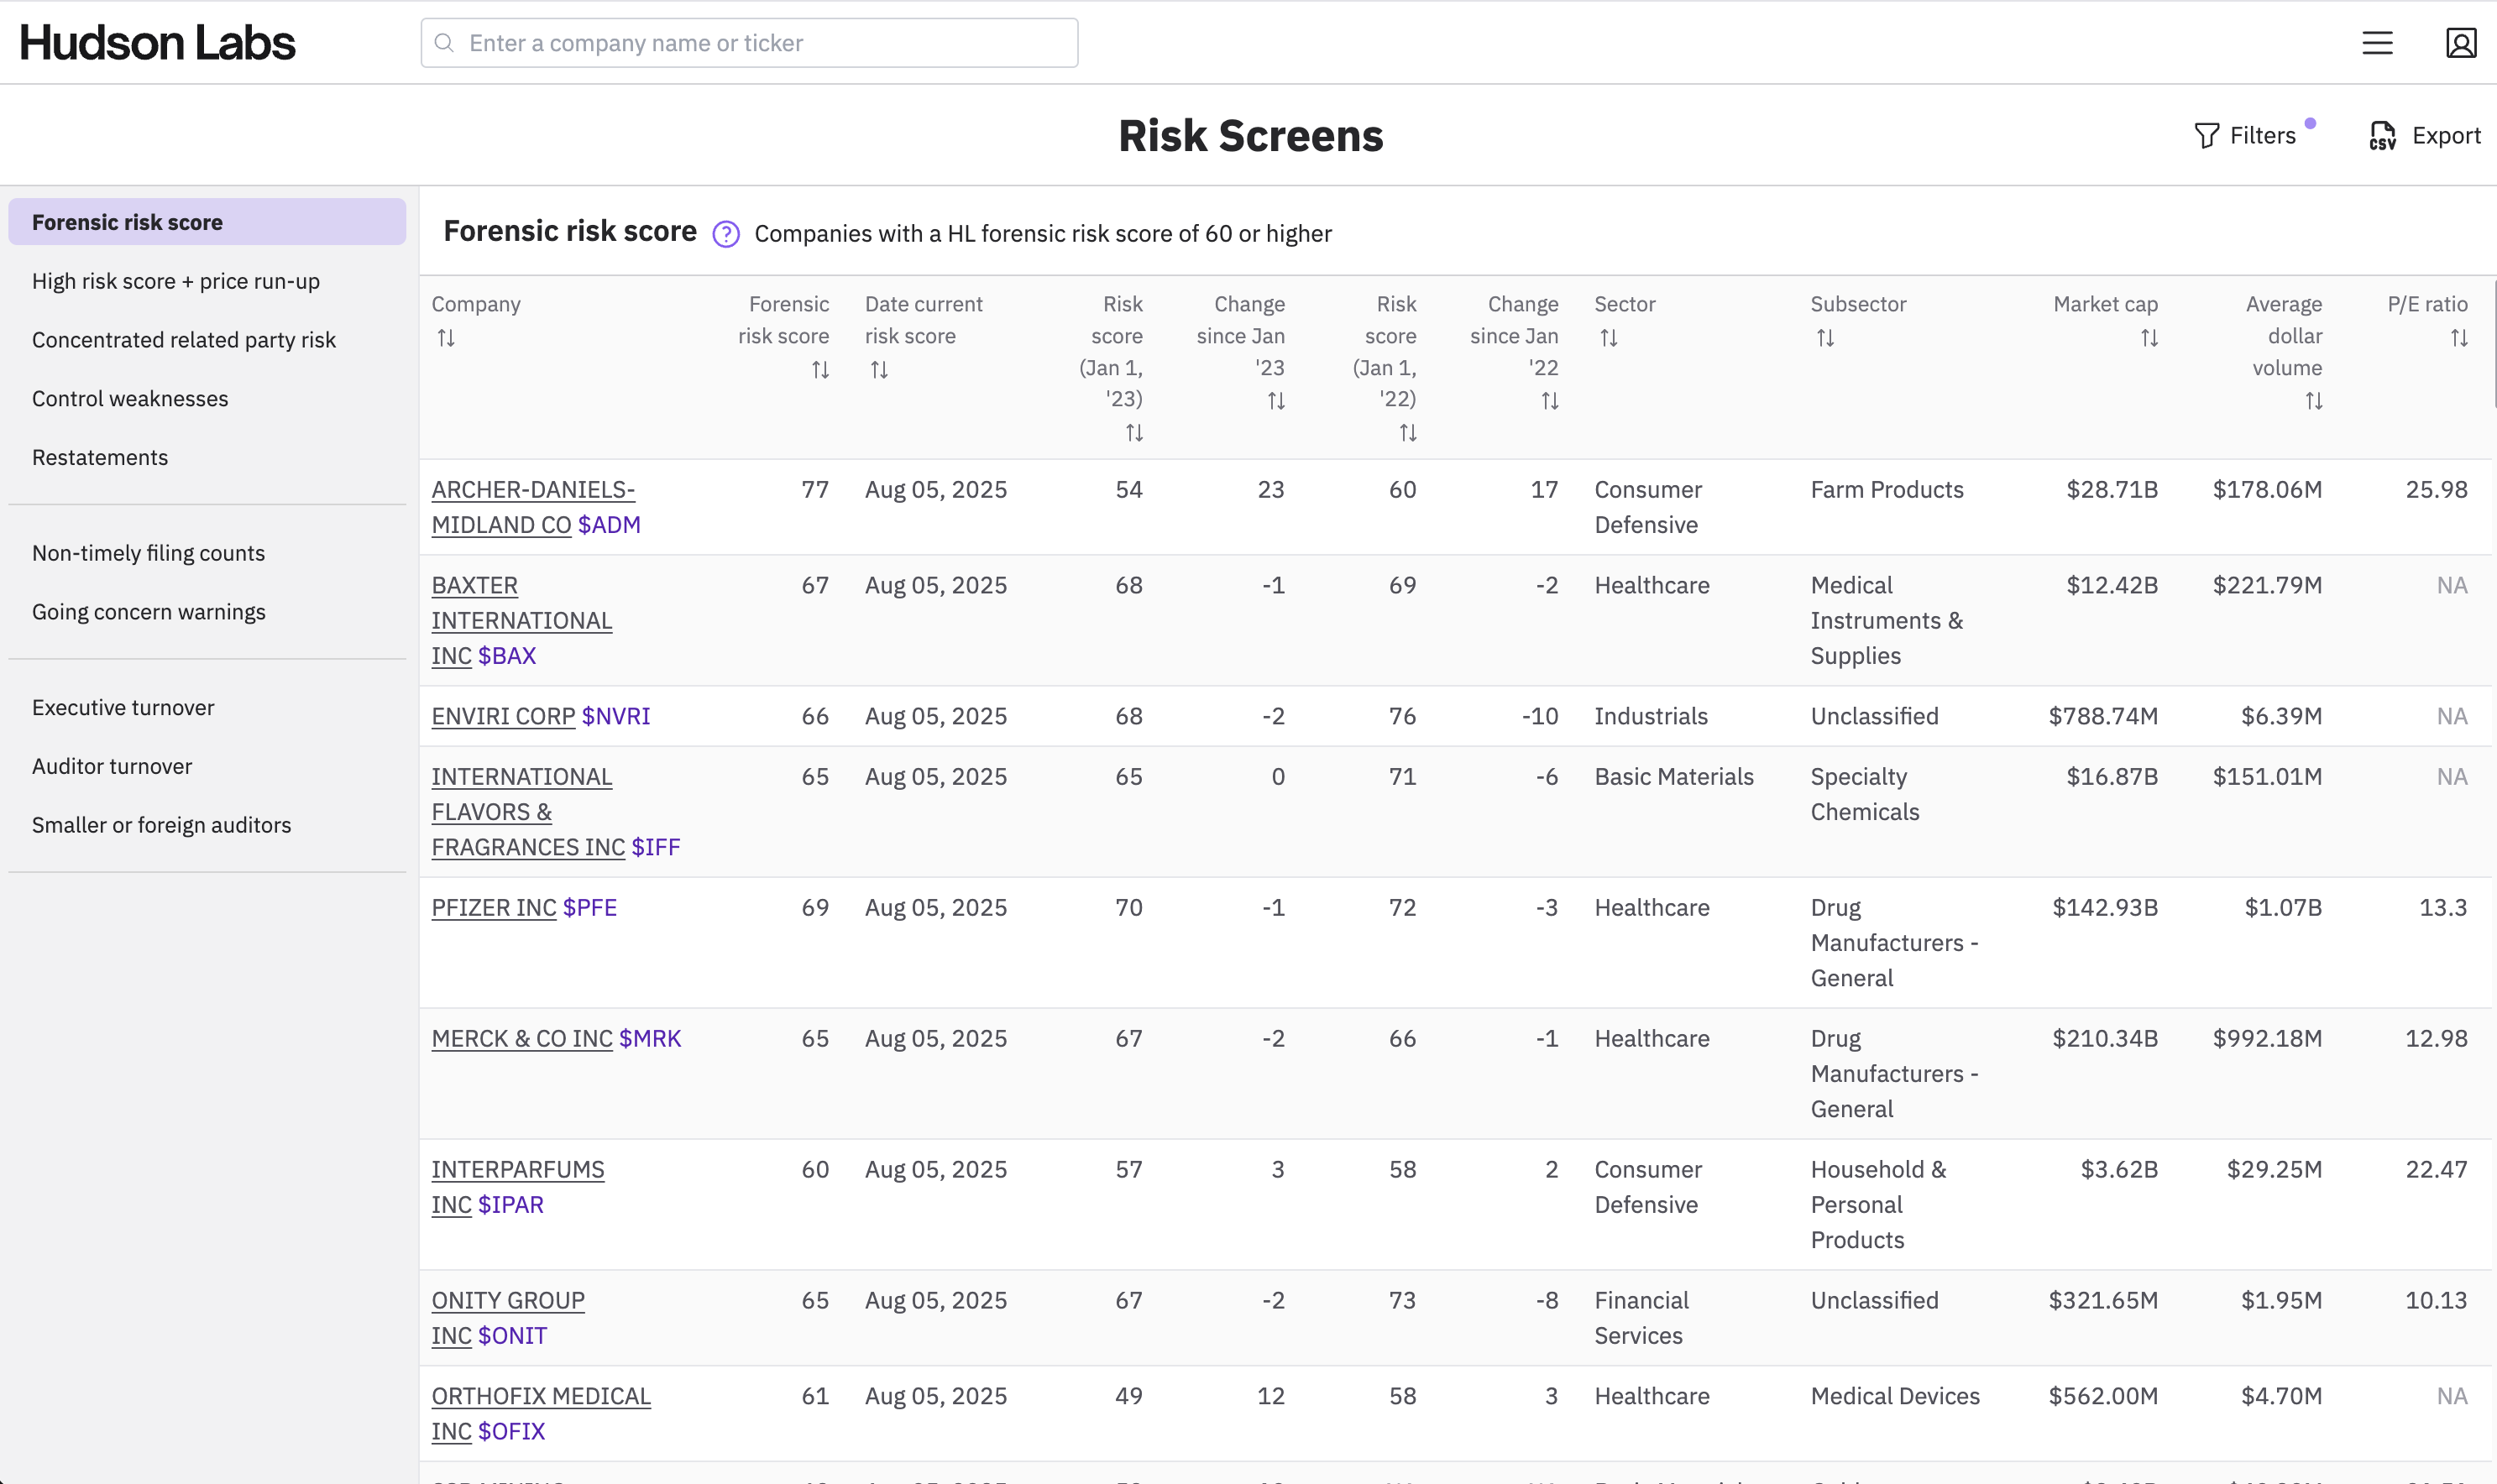Select High risk score + price run-up screen

click(176, 281)
